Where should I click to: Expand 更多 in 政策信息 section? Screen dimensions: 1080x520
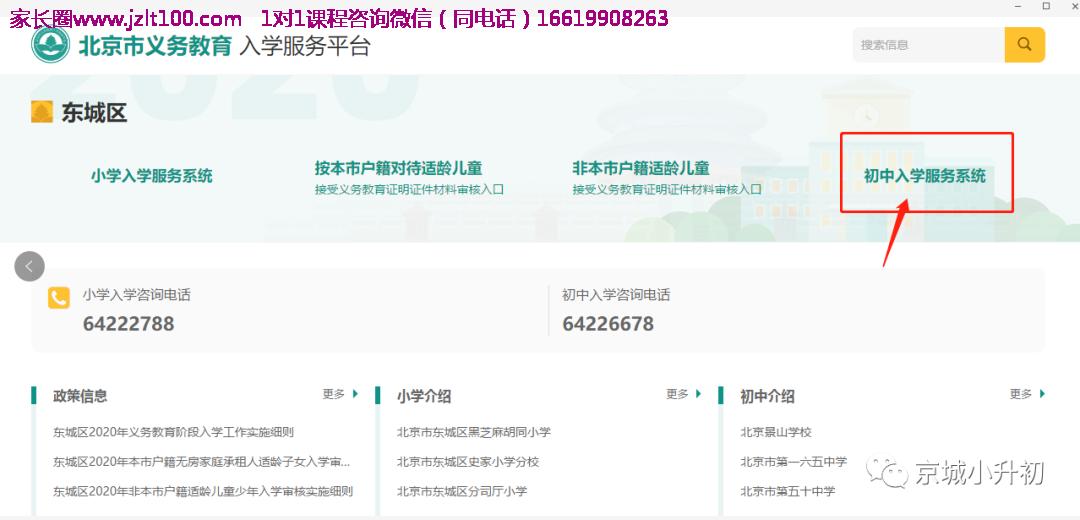coord(340,394)
